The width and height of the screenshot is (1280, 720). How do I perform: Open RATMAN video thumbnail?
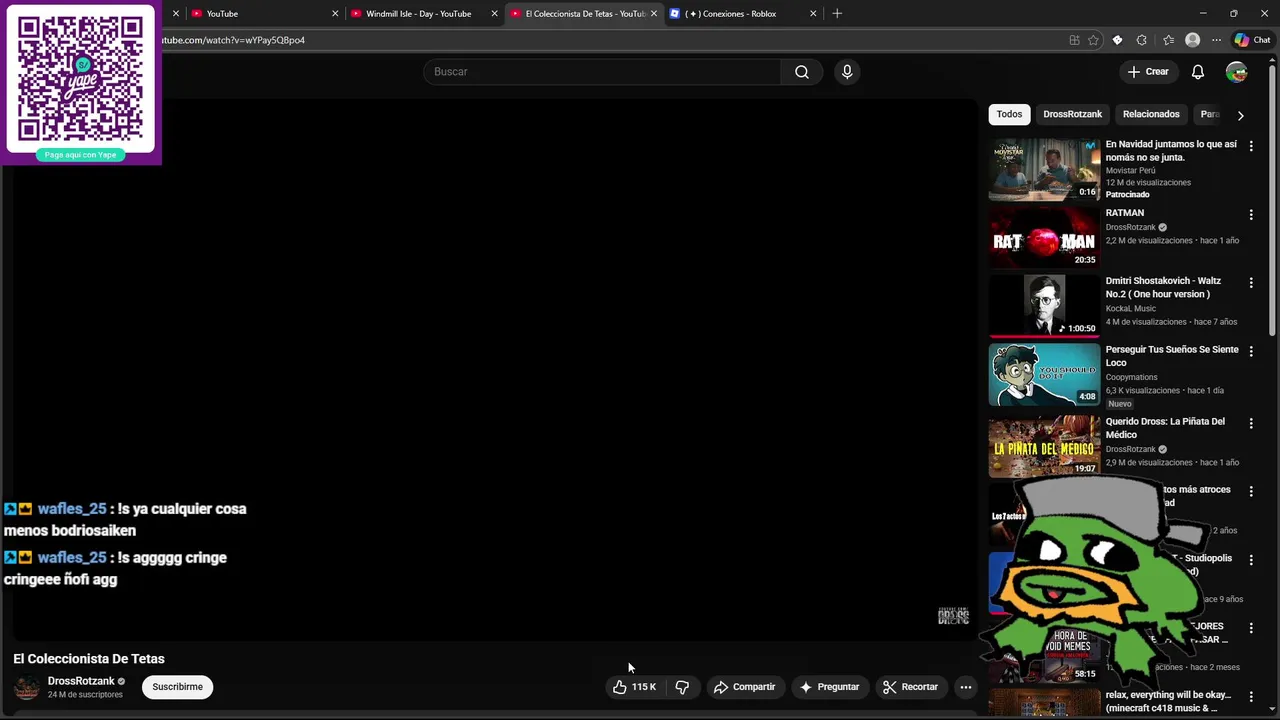1044,238
